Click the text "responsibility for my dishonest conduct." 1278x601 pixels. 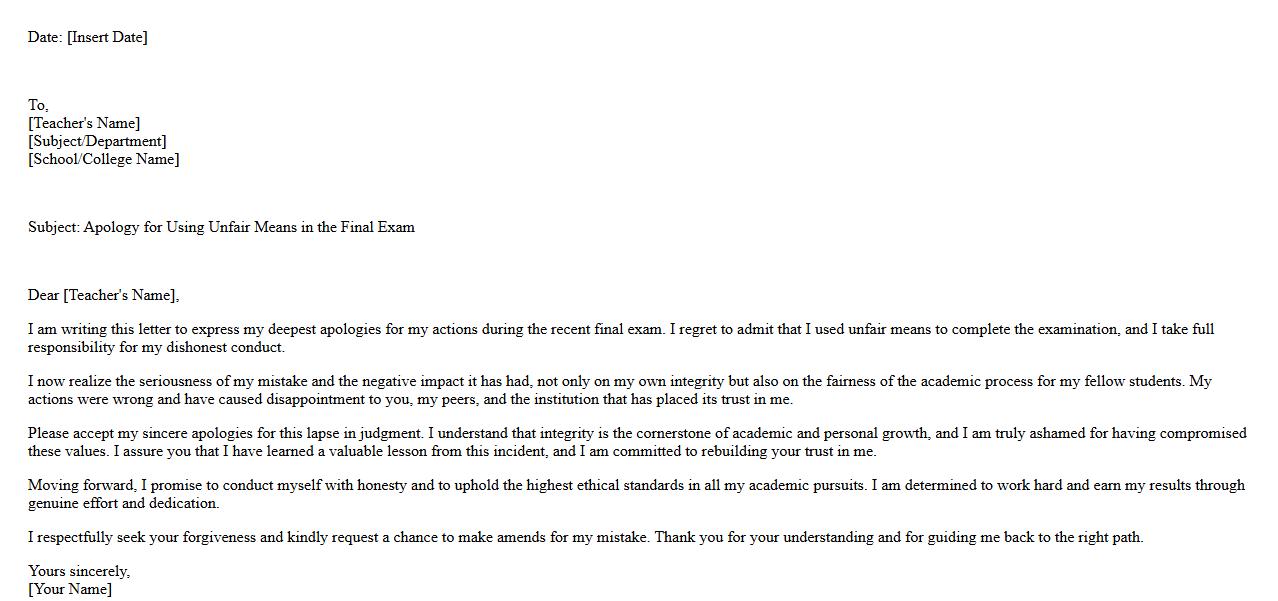tap(156, 347)
